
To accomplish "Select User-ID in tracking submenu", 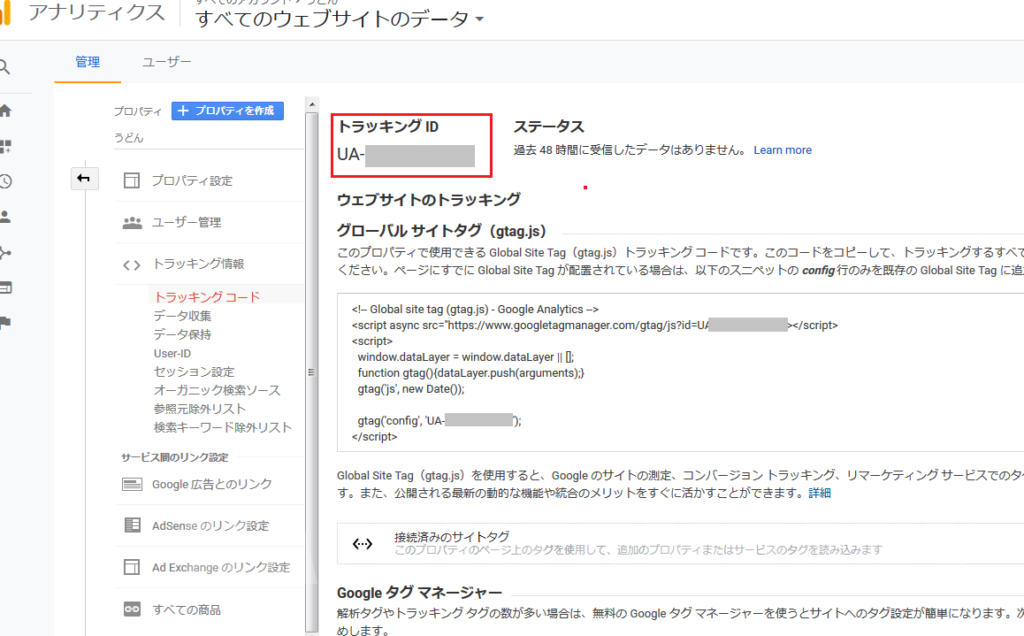I will click(x=172, y=353).
